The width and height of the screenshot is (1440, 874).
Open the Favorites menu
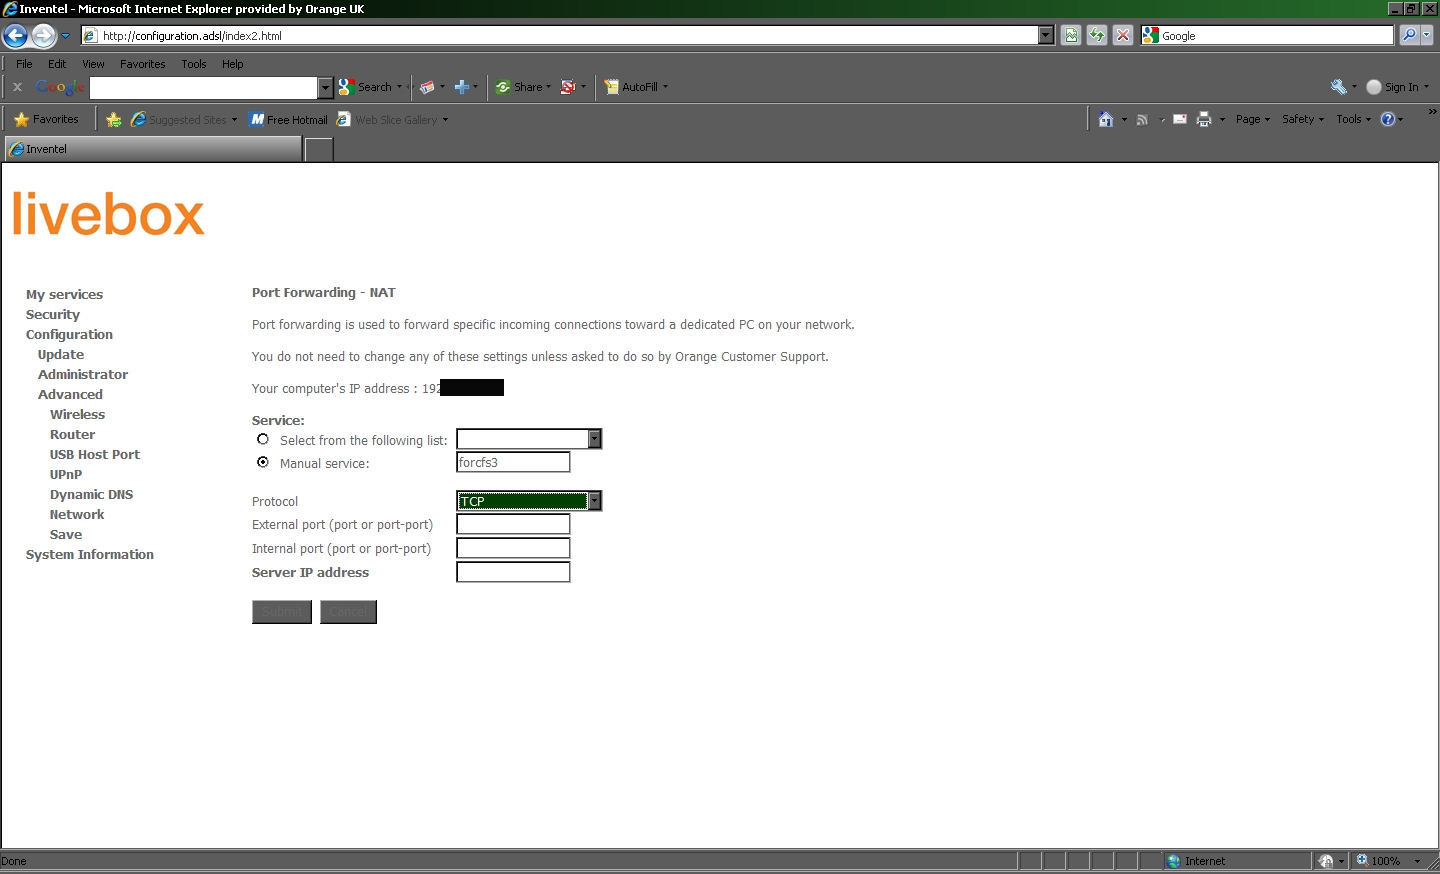(143, 64)
